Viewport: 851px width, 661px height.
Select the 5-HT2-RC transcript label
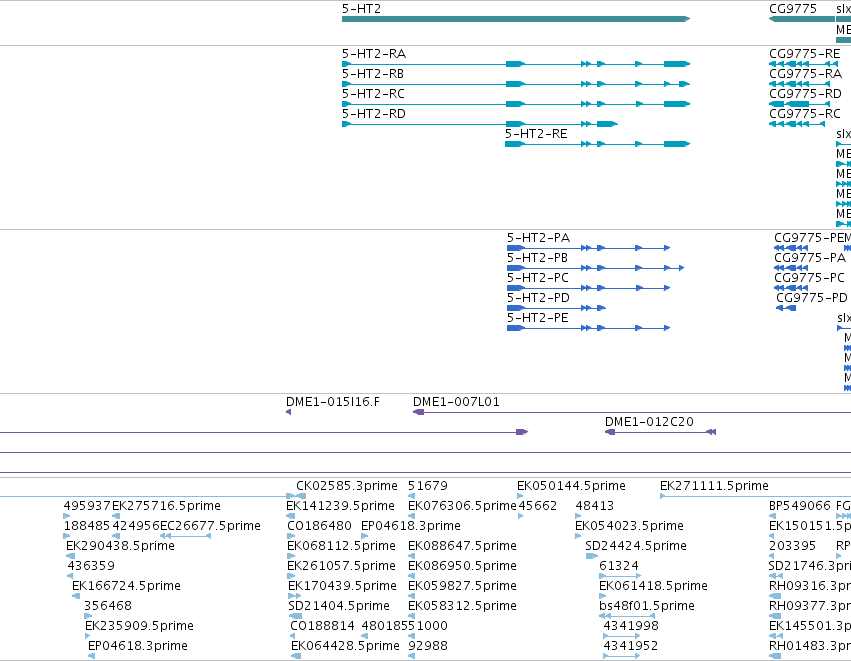373,94
